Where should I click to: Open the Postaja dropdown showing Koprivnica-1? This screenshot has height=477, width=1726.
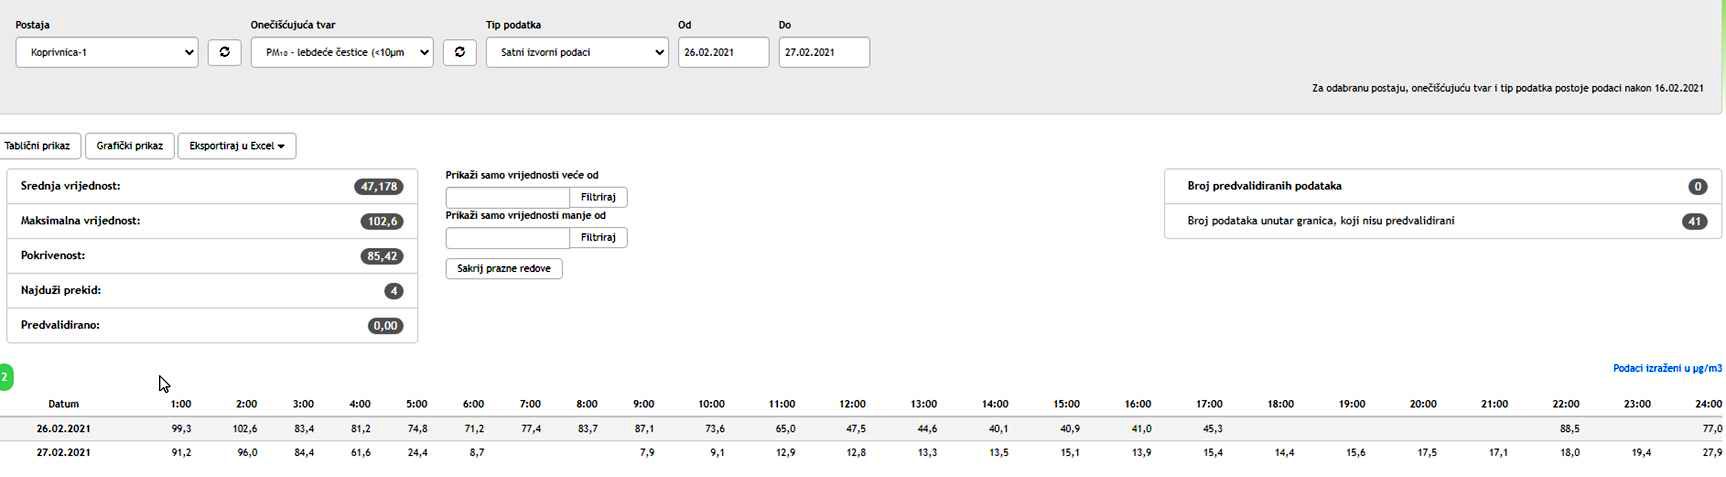[x=107, y=52]
